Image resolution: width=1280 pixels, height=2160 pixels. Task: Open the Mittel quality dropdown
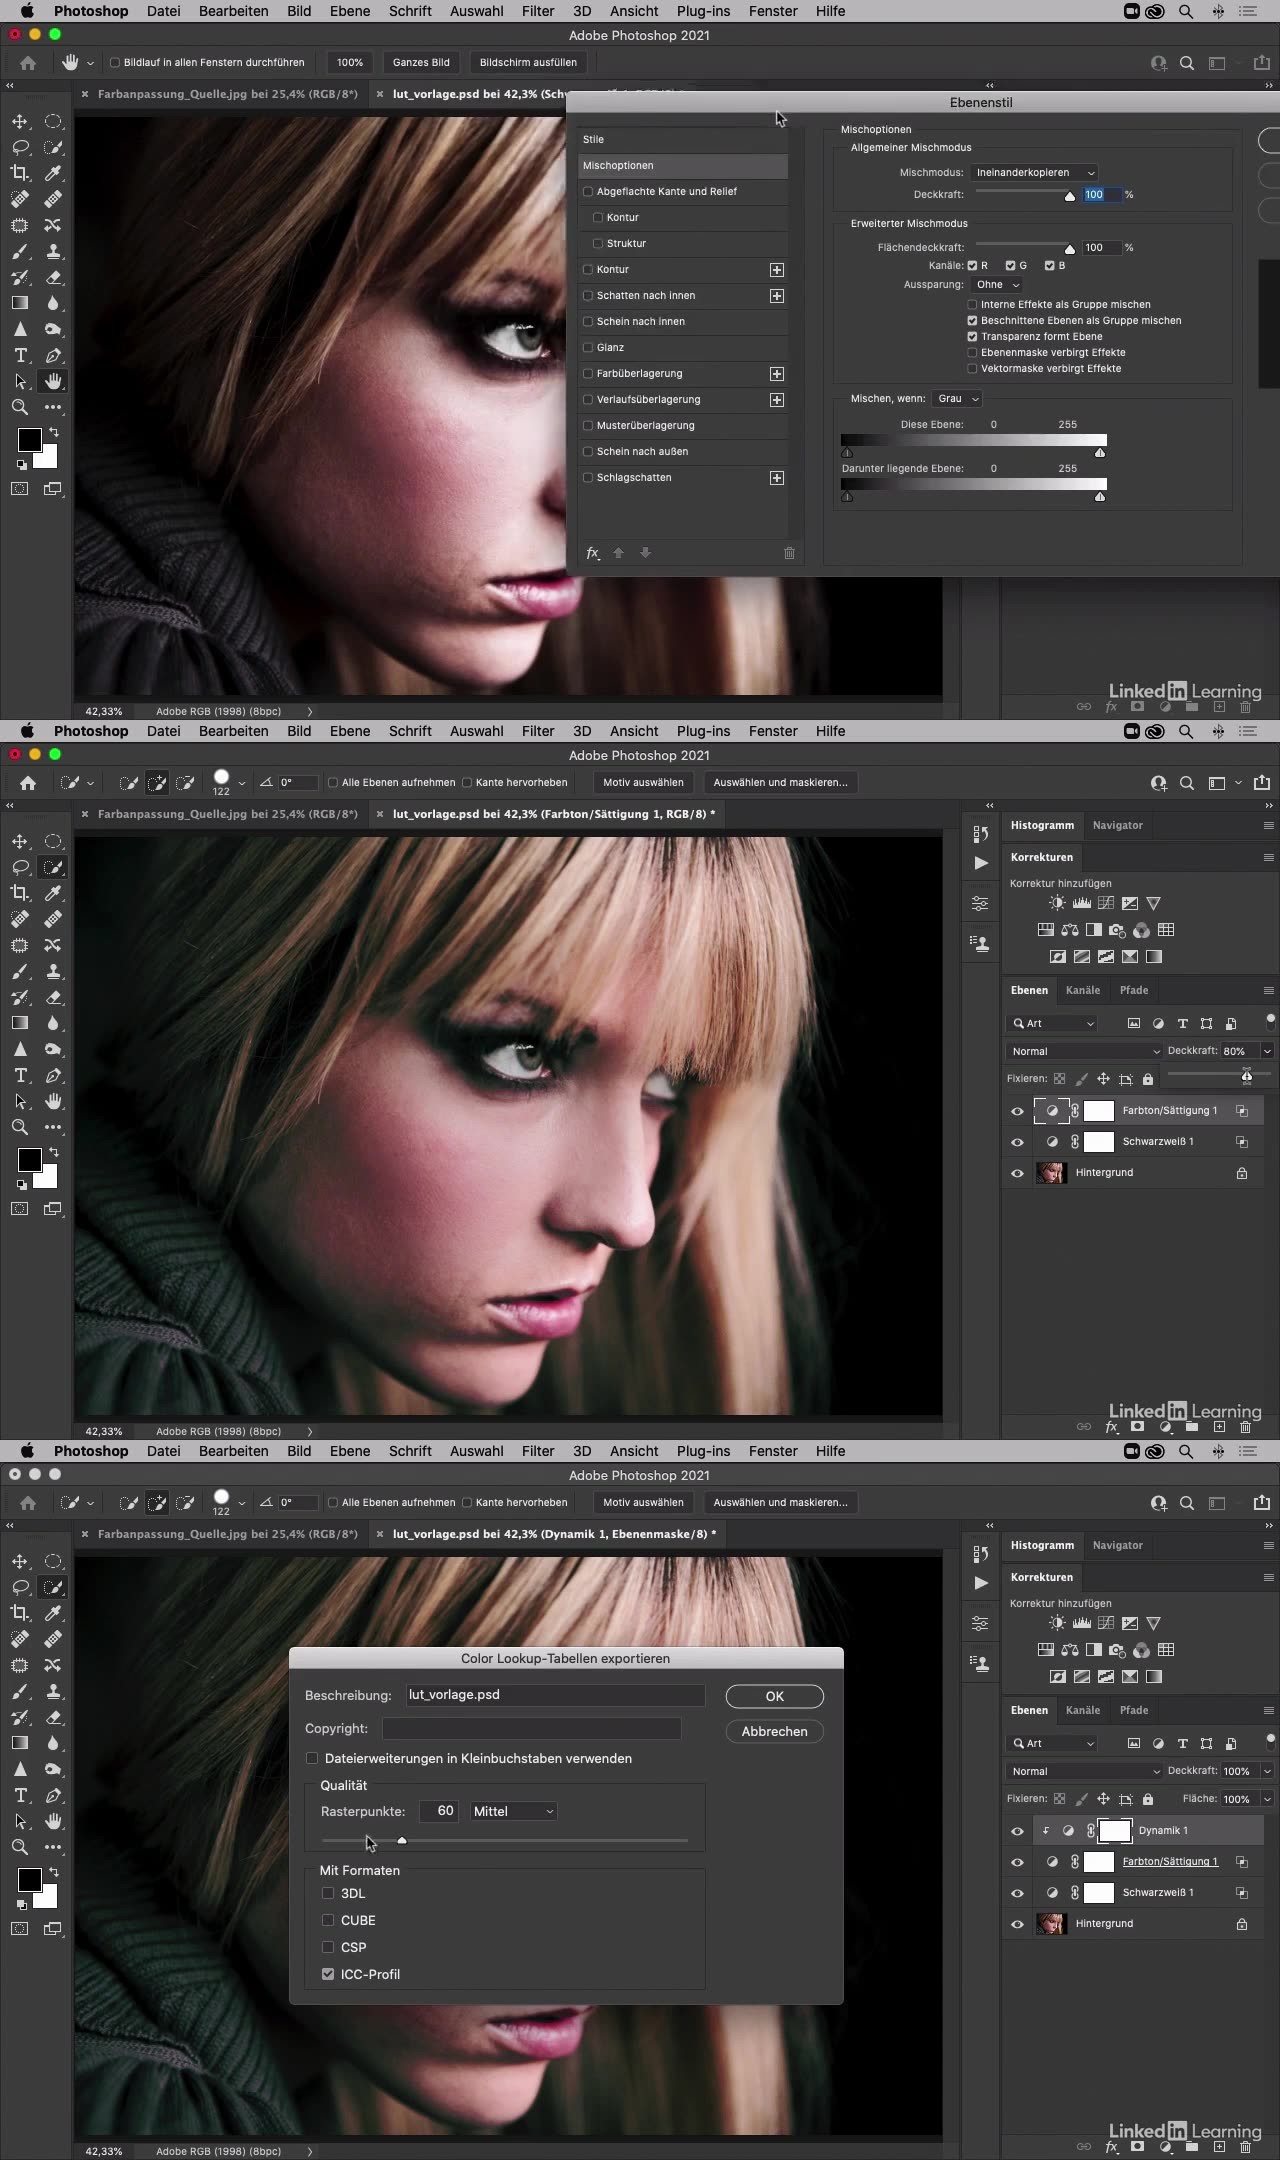tap(513, 1811)
